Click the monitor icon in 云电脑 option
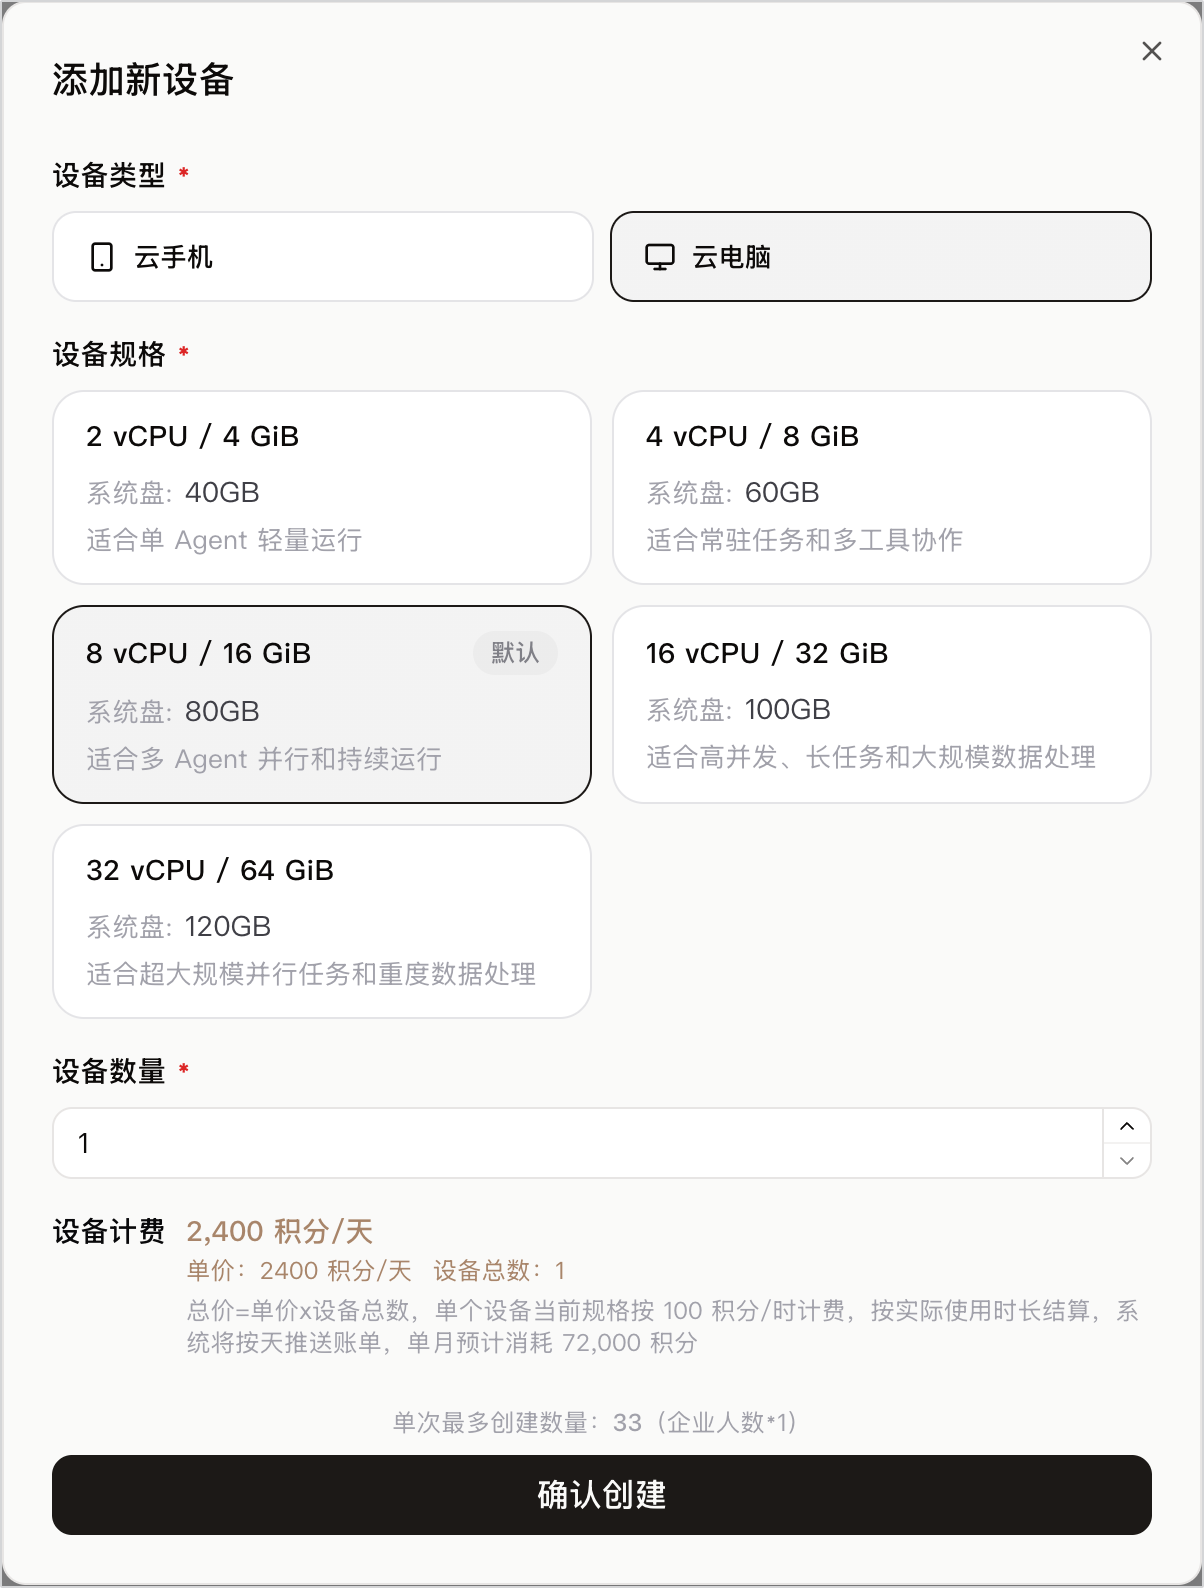This screenshot has width=1204, height=1588. pyautogui.click(x=660, y=257)
